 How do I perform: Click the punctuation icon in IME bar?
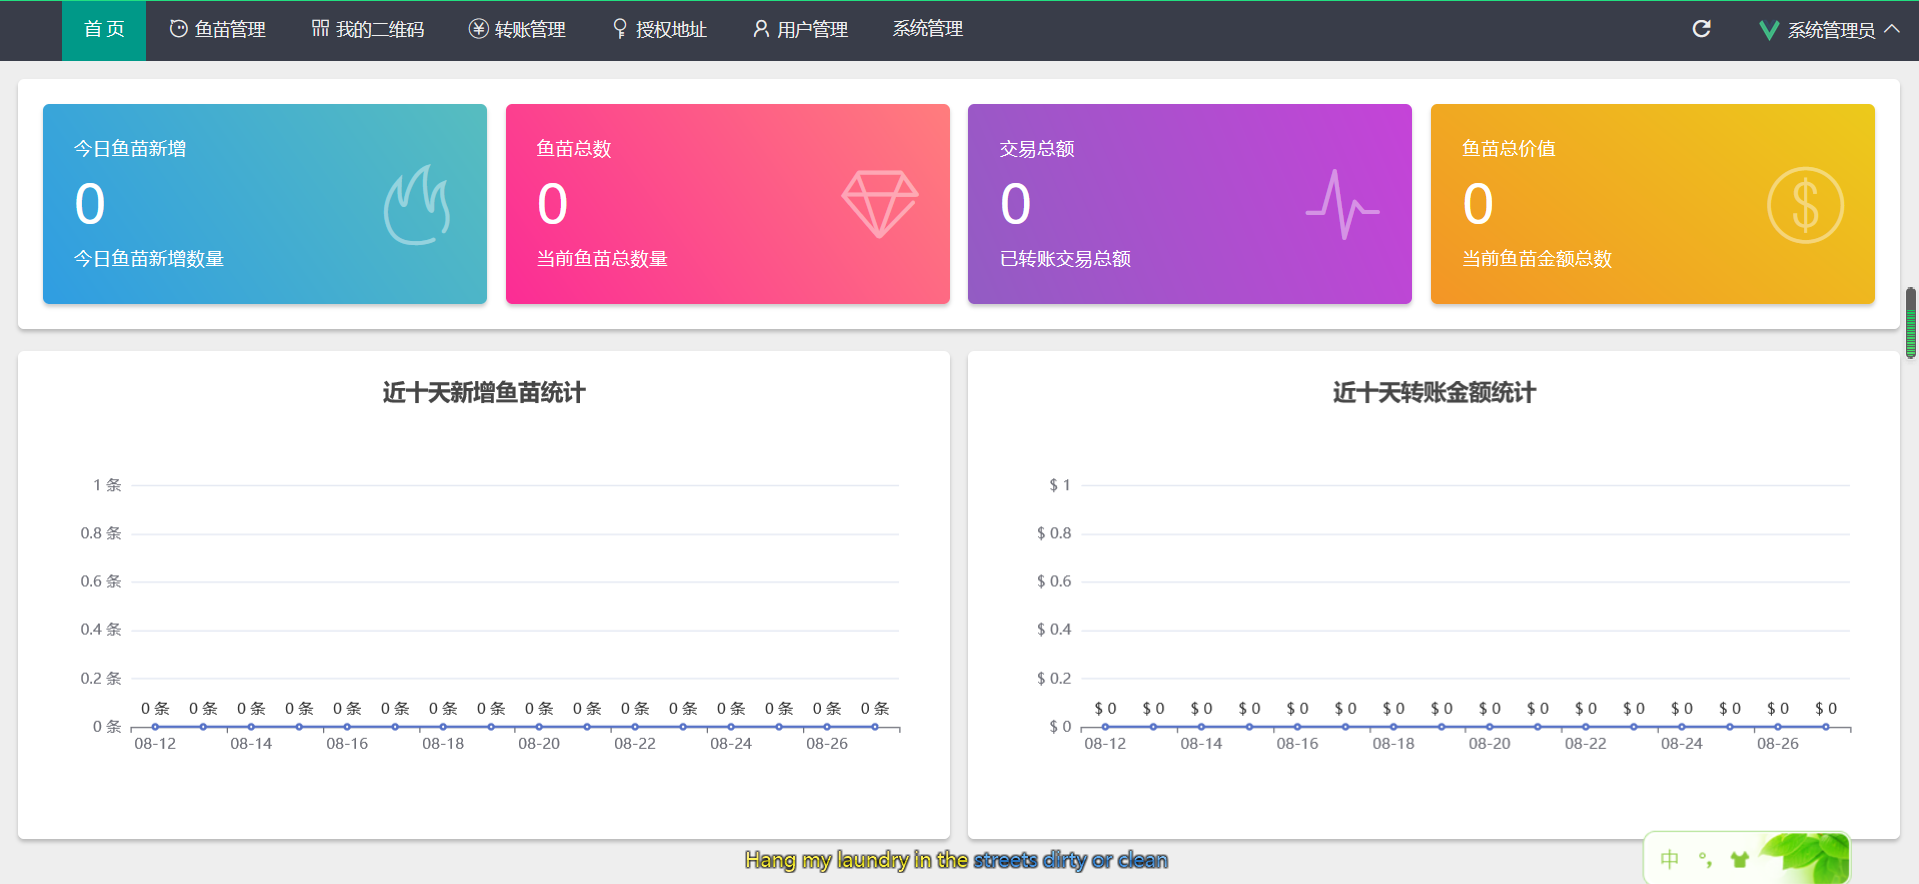1705,859
